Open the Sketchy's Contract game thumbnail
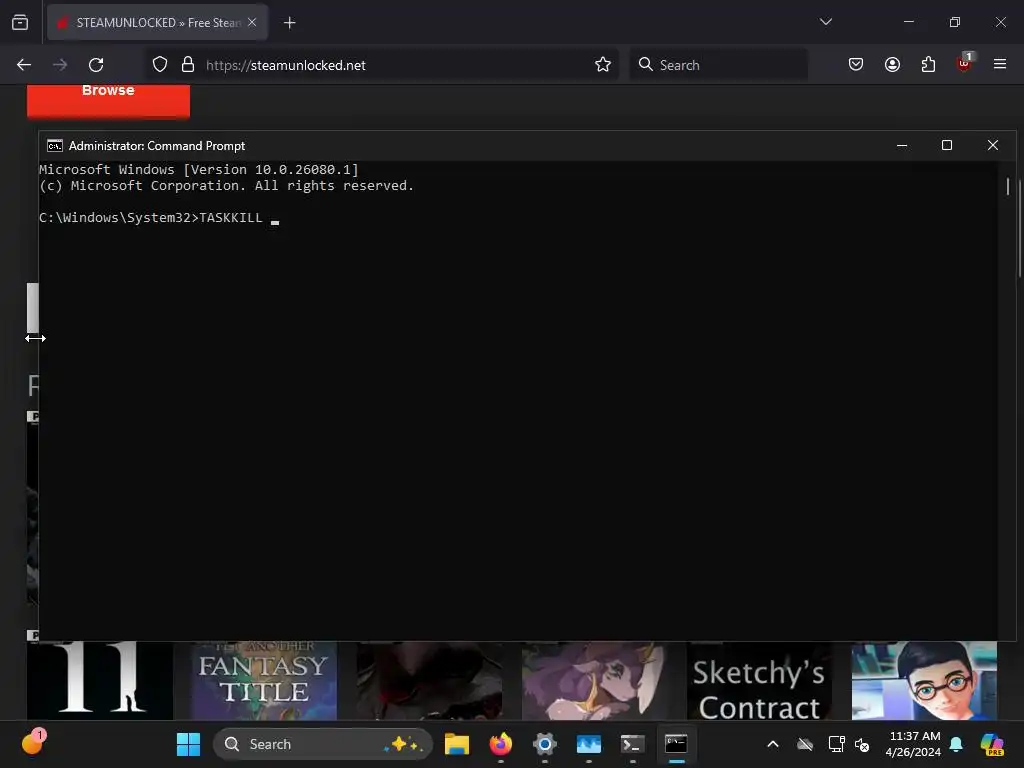This screenshot has width=1024, height=768. click(760, 680)
